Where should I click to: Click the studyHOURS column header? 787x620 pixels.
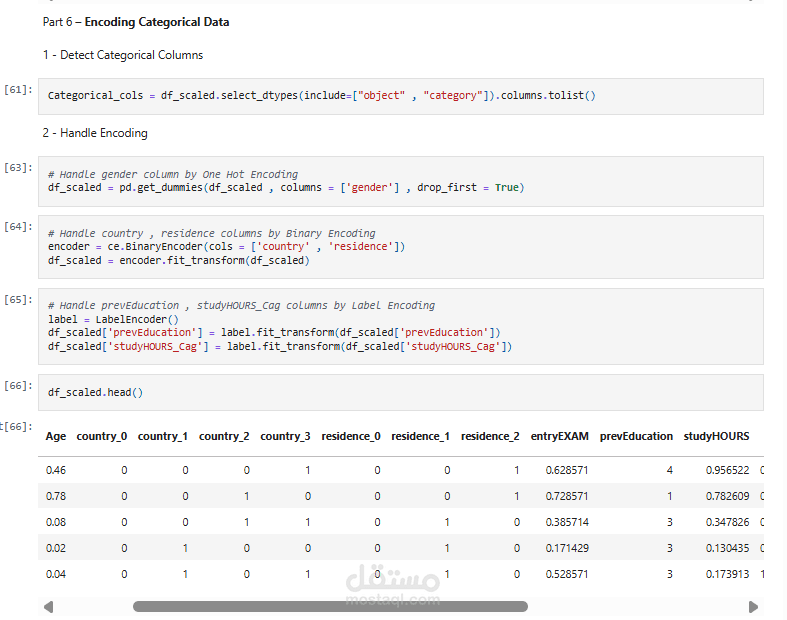[x=716, y=436]
